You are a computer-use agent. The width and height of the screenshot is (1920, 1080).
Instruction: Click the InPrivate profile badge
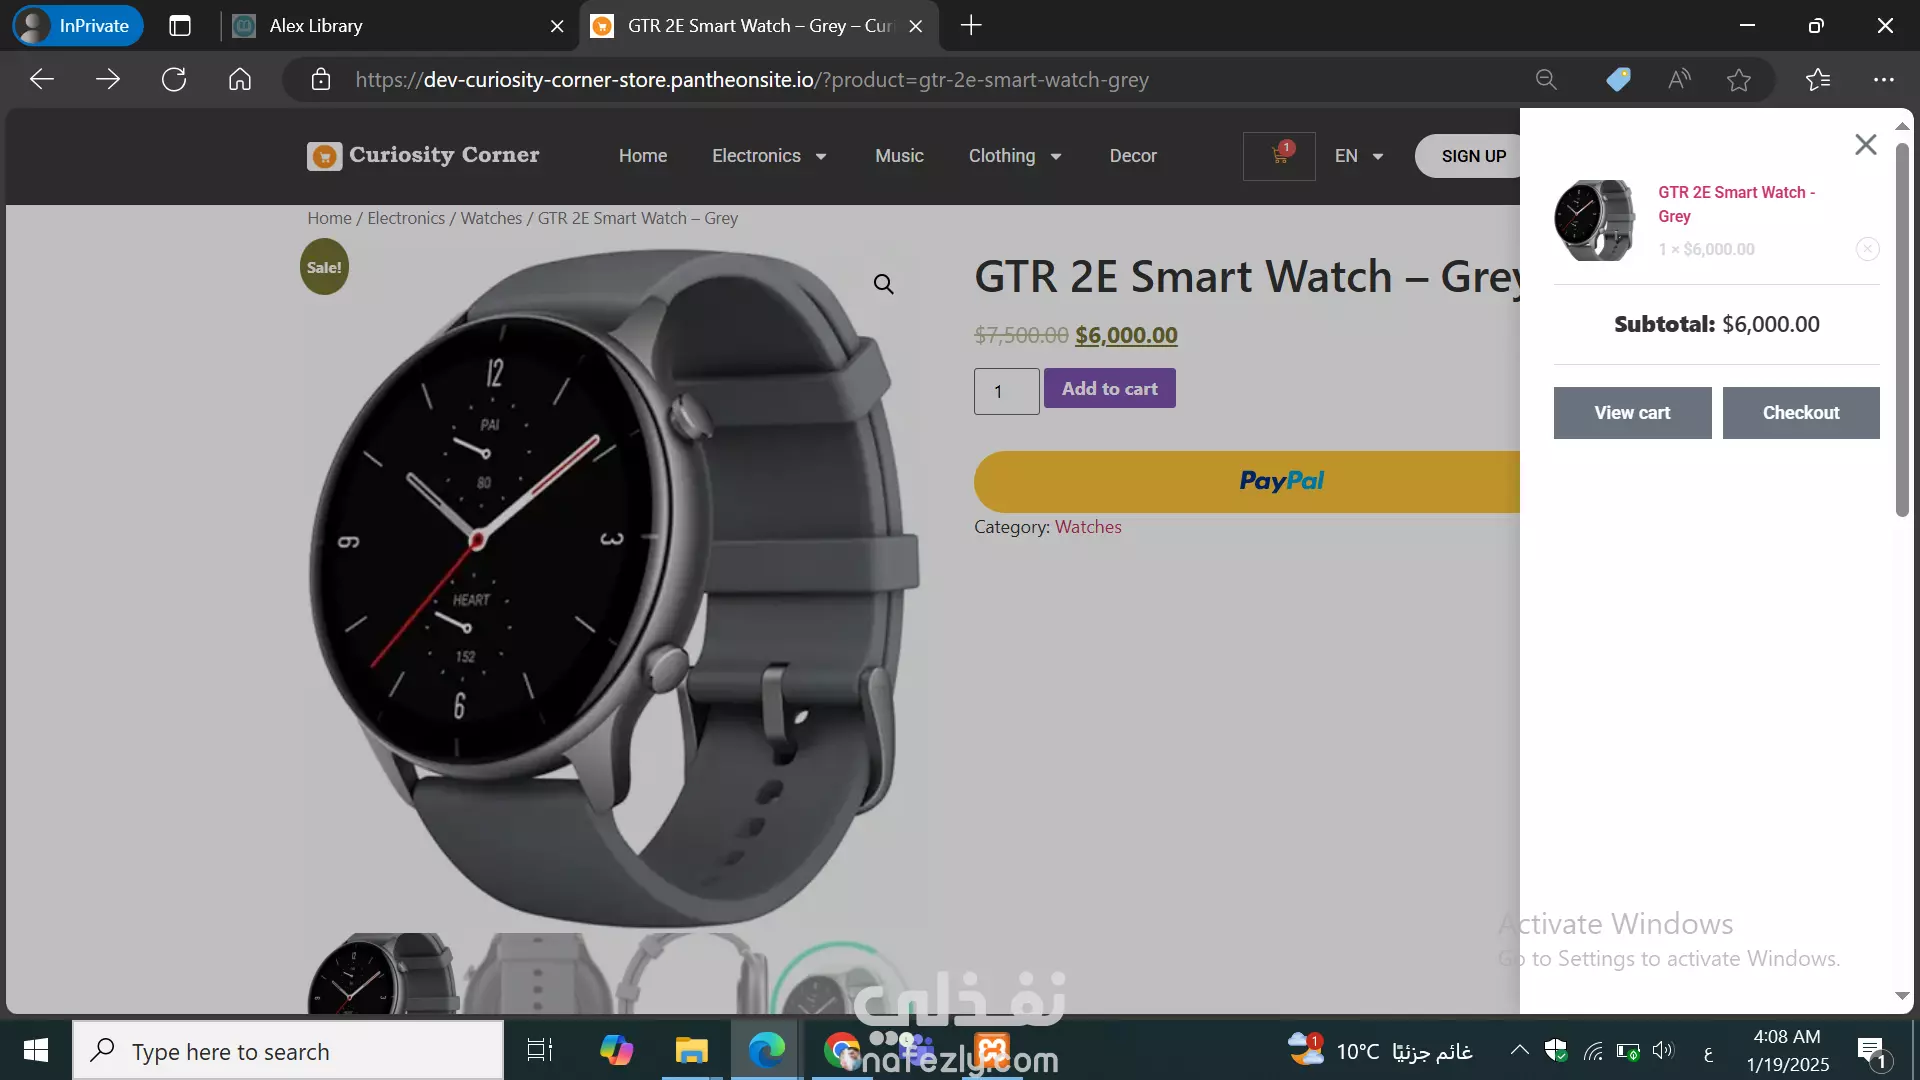[x=78, y=26]
